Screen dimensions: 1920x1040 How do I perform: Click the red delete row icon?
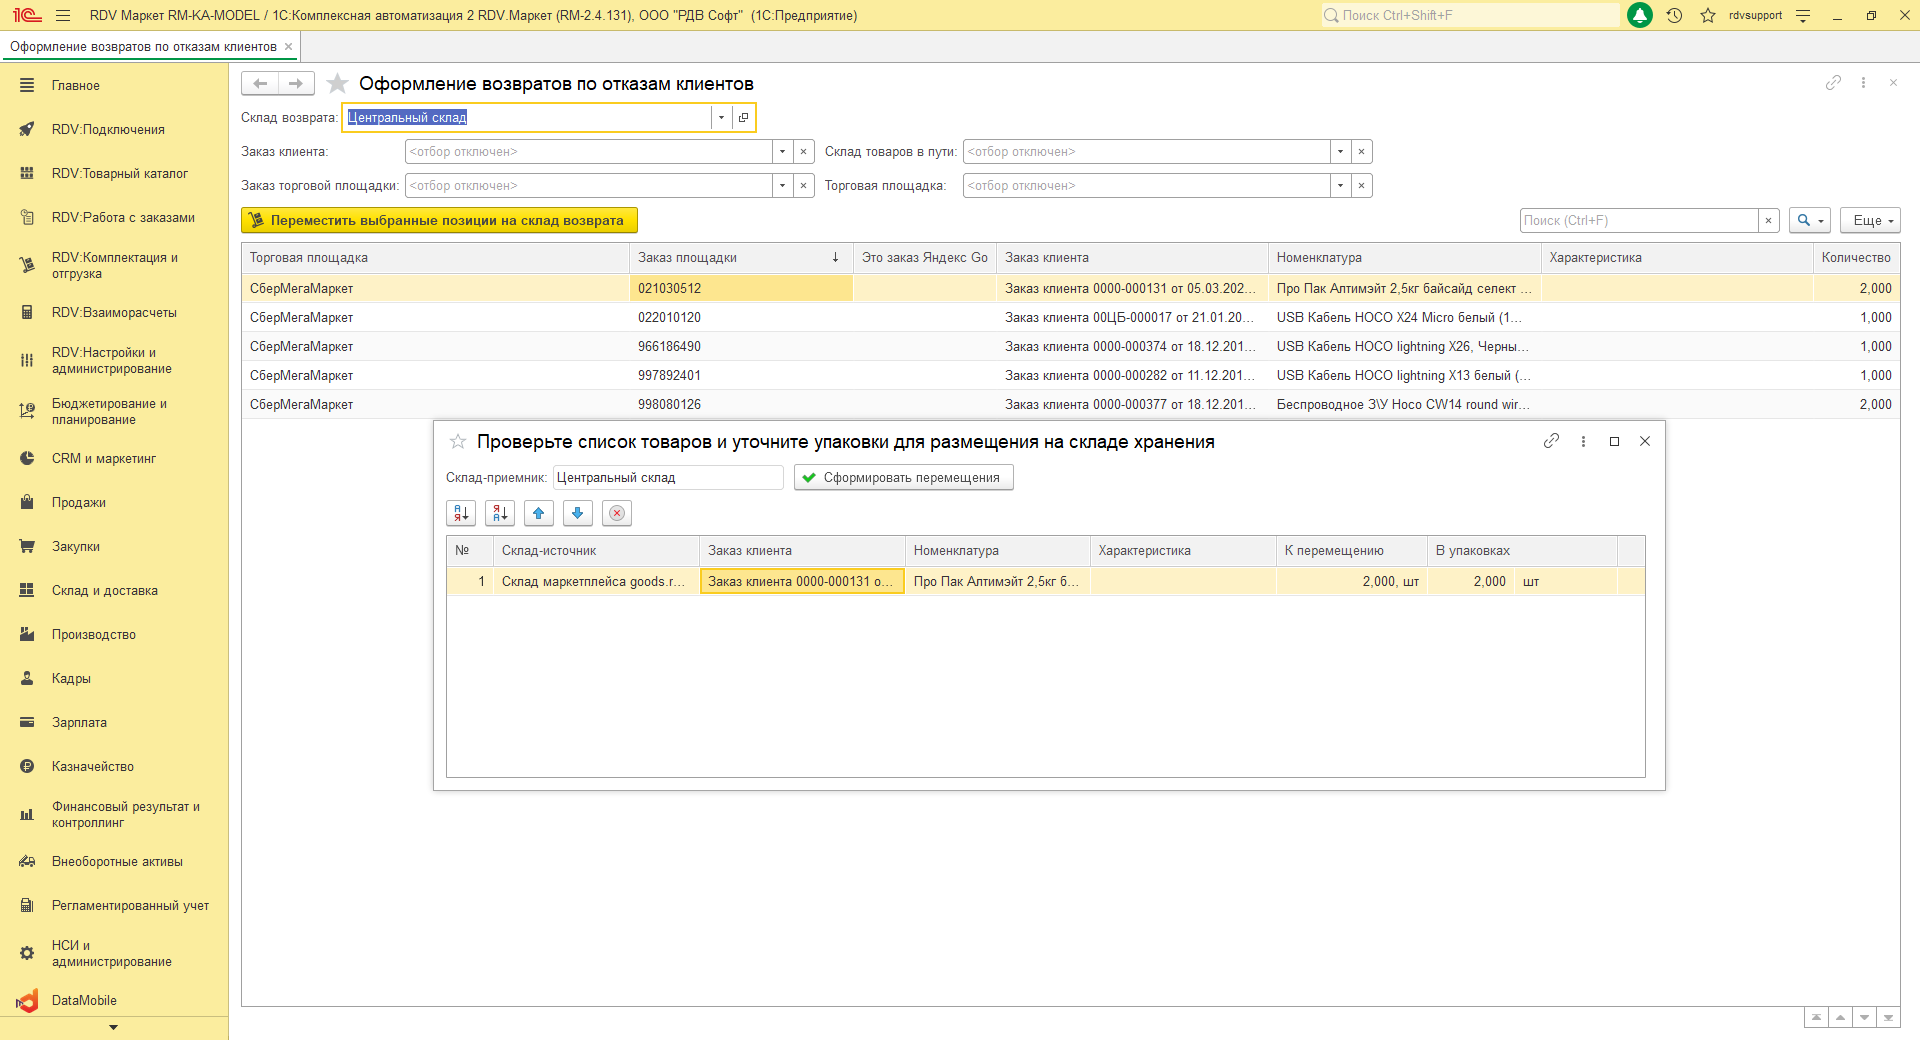(x=617, y=513)
